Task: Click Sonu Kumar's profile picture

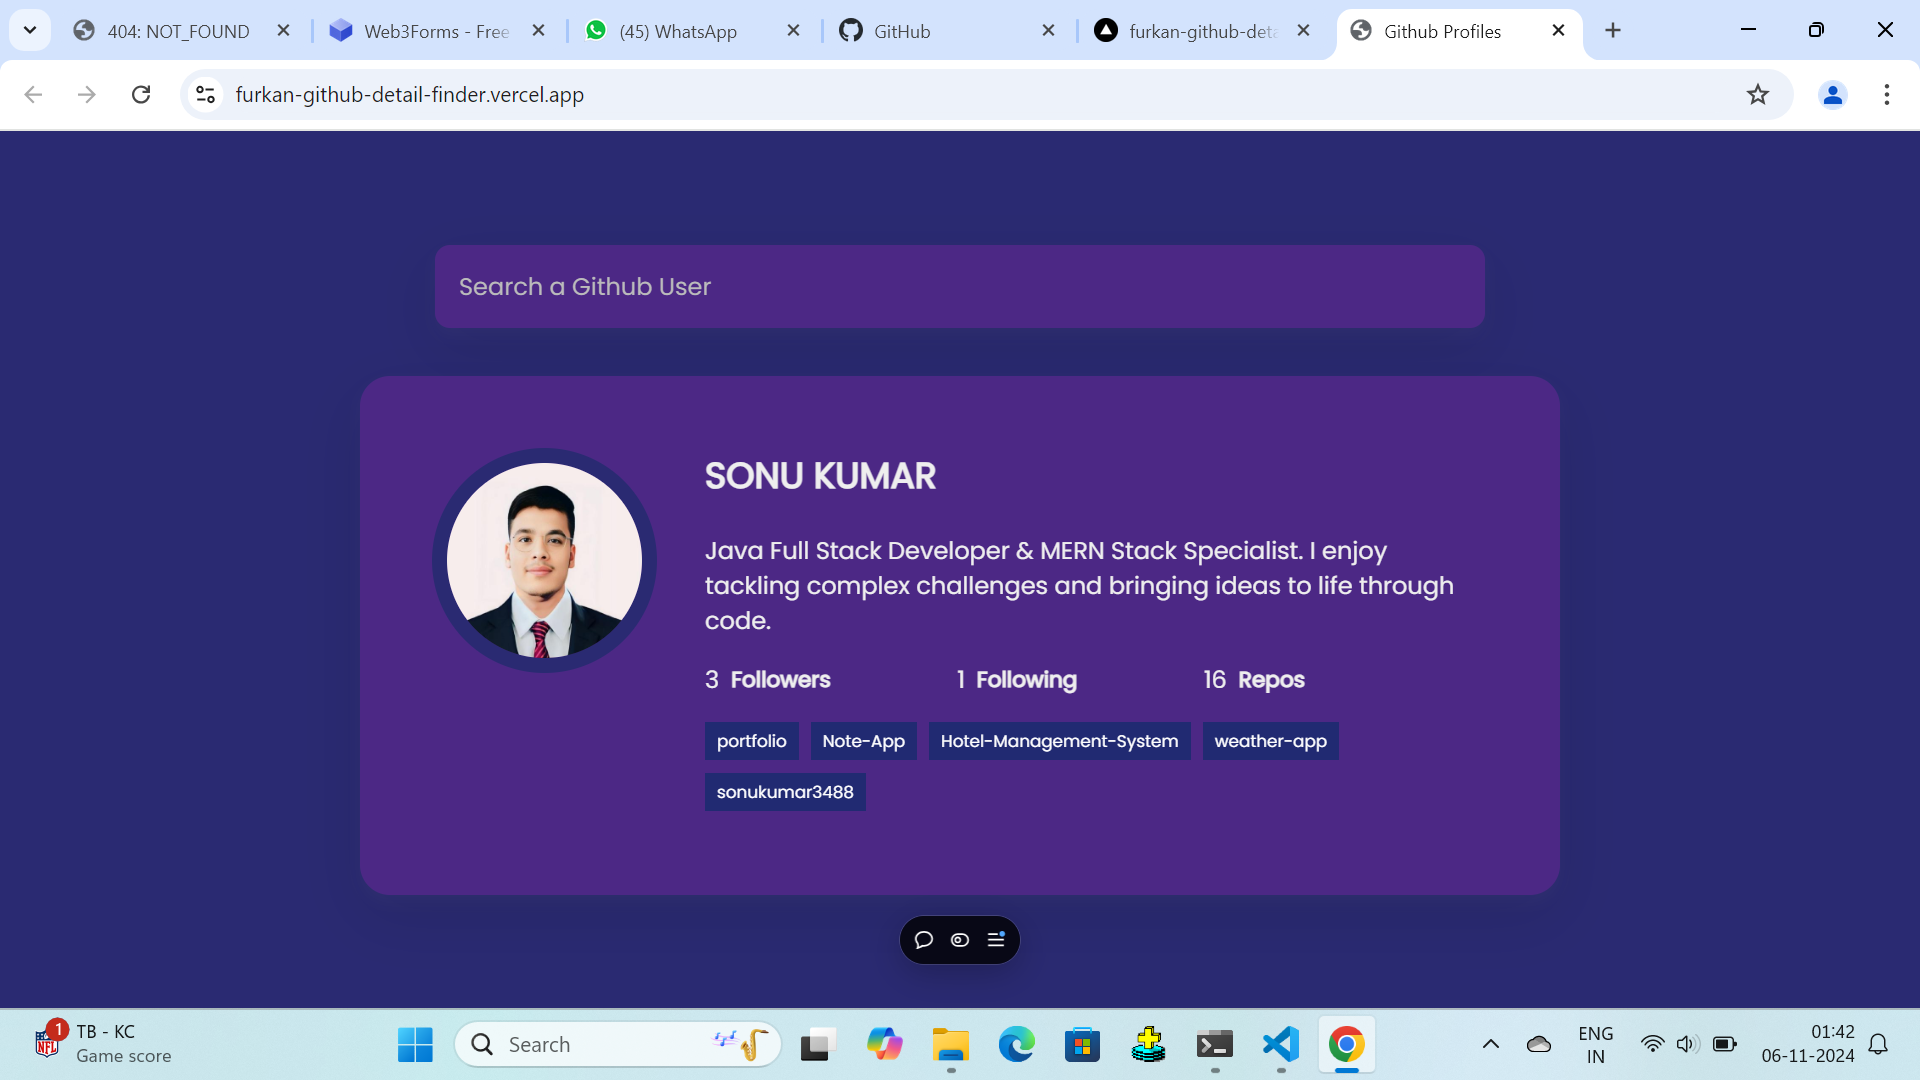Action: point(544,560)
